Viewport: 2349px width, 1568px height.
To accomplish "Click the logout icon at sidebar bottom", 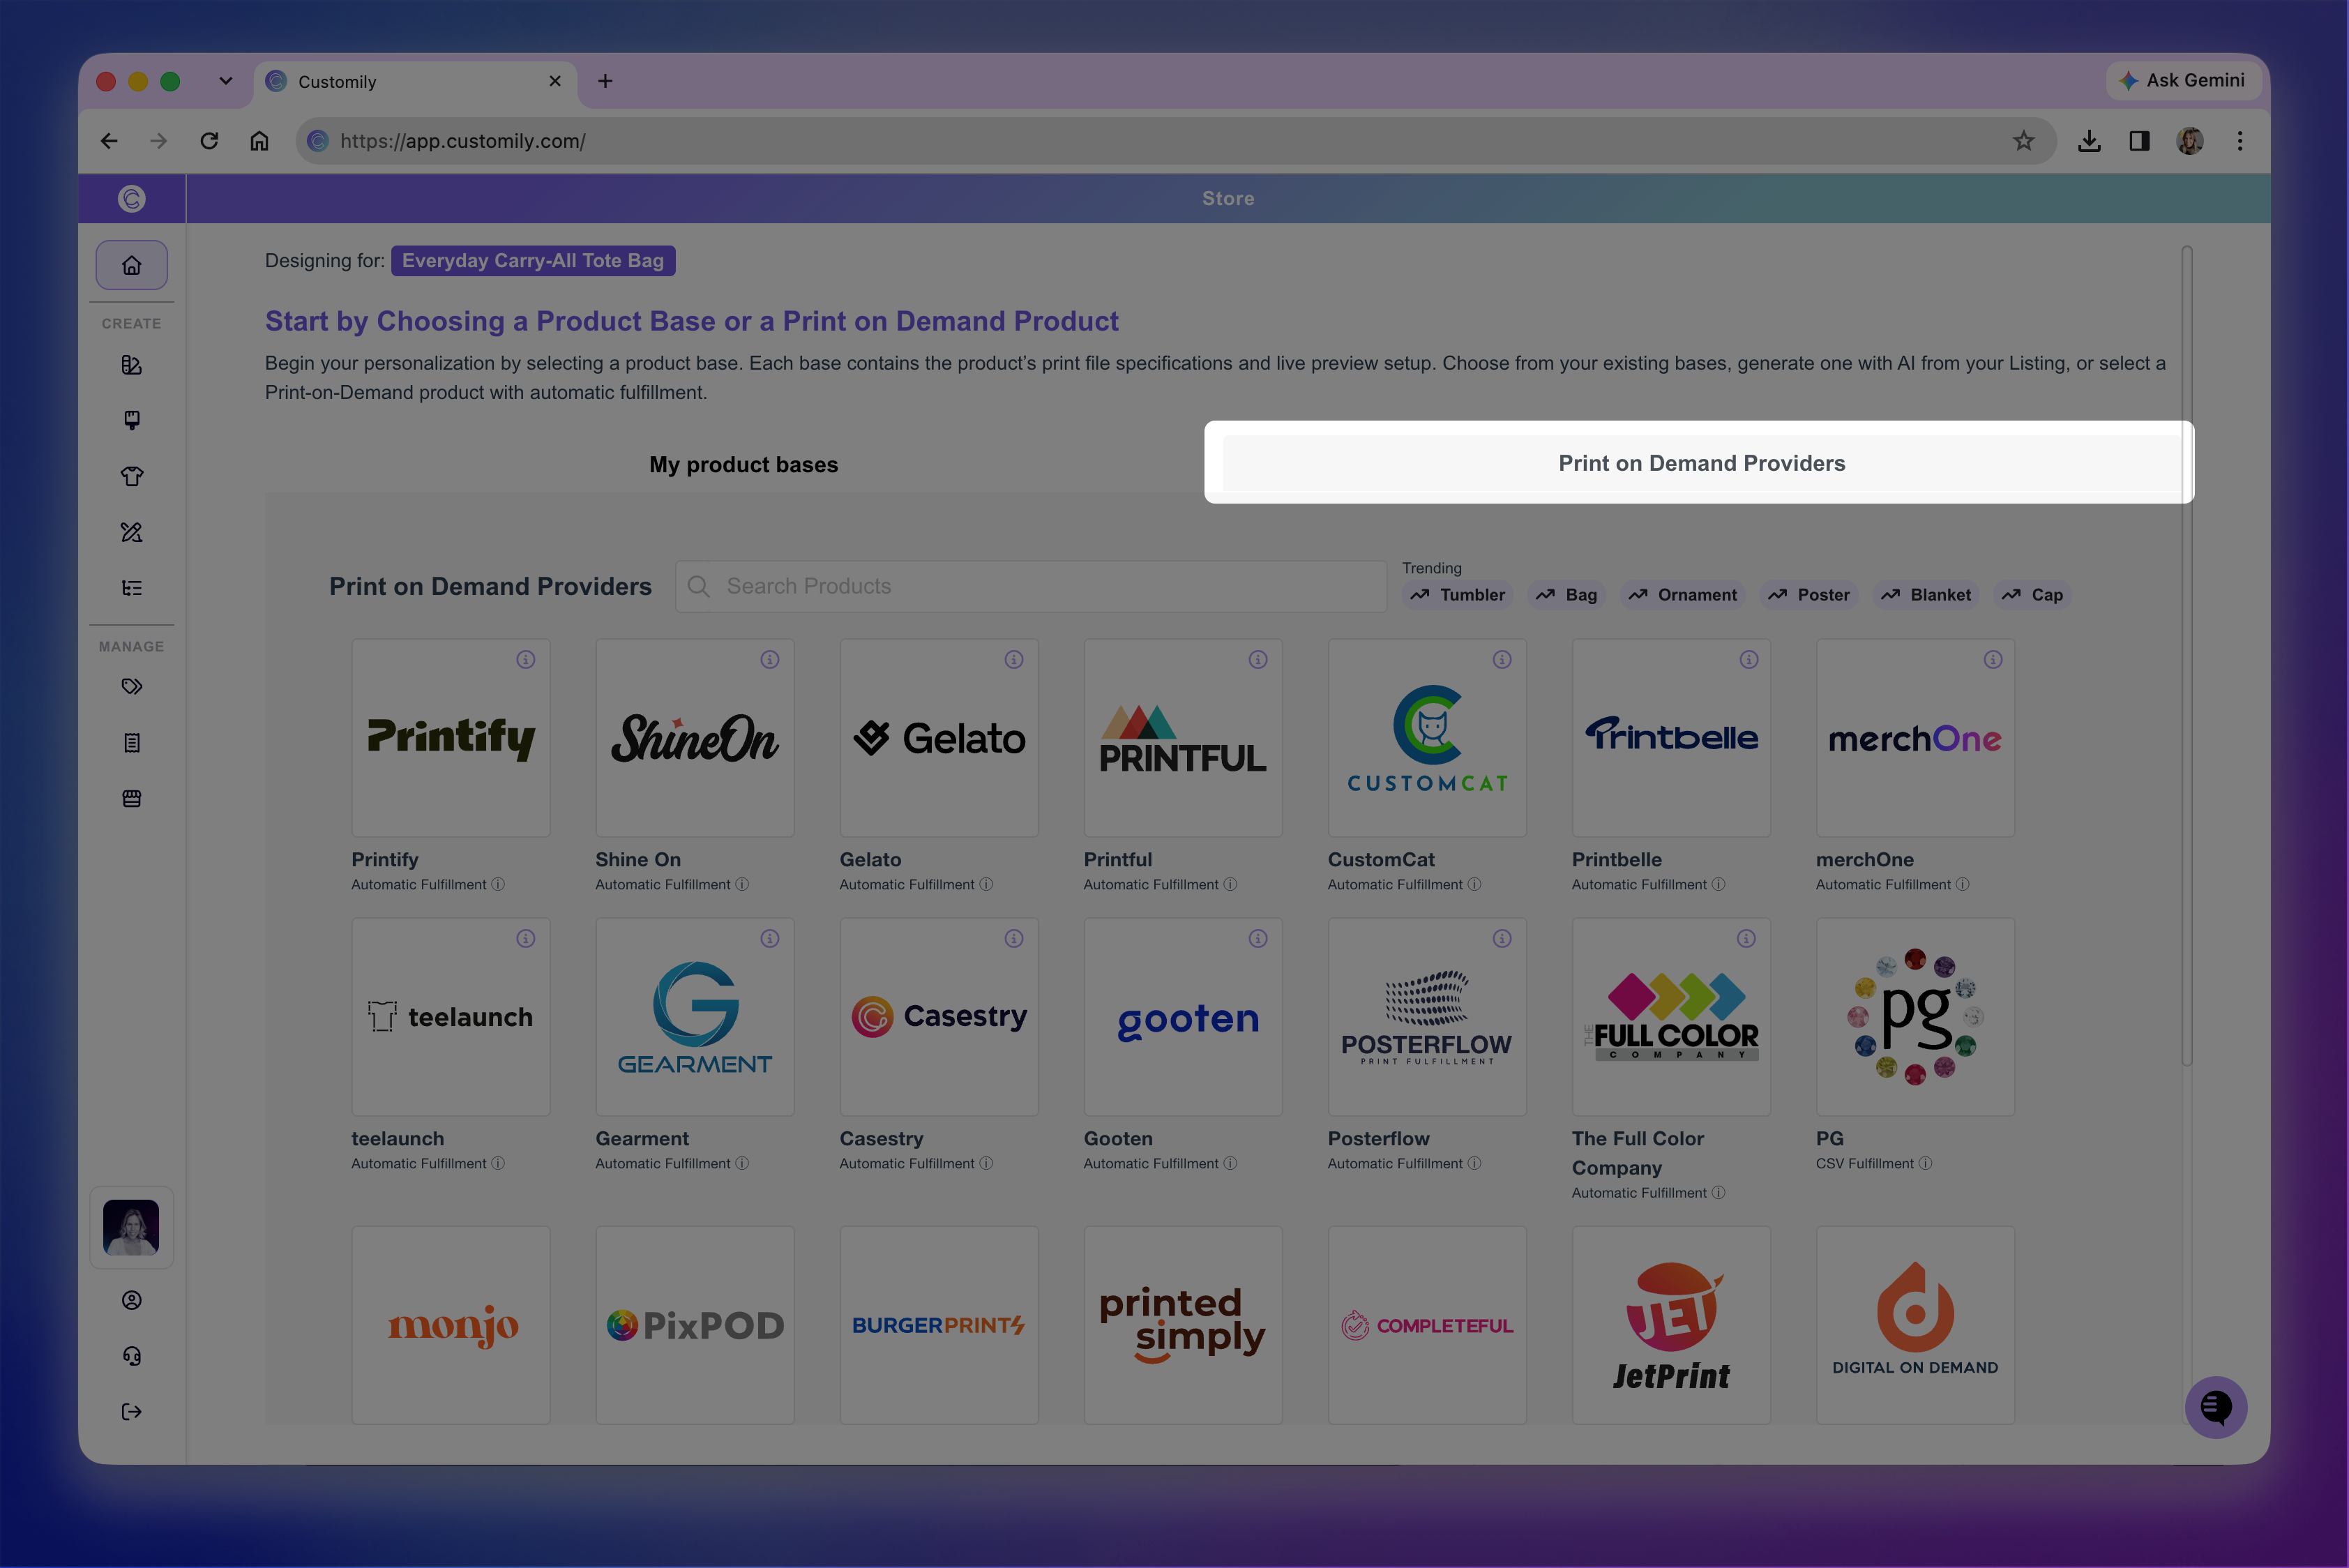I will 131,1412.
